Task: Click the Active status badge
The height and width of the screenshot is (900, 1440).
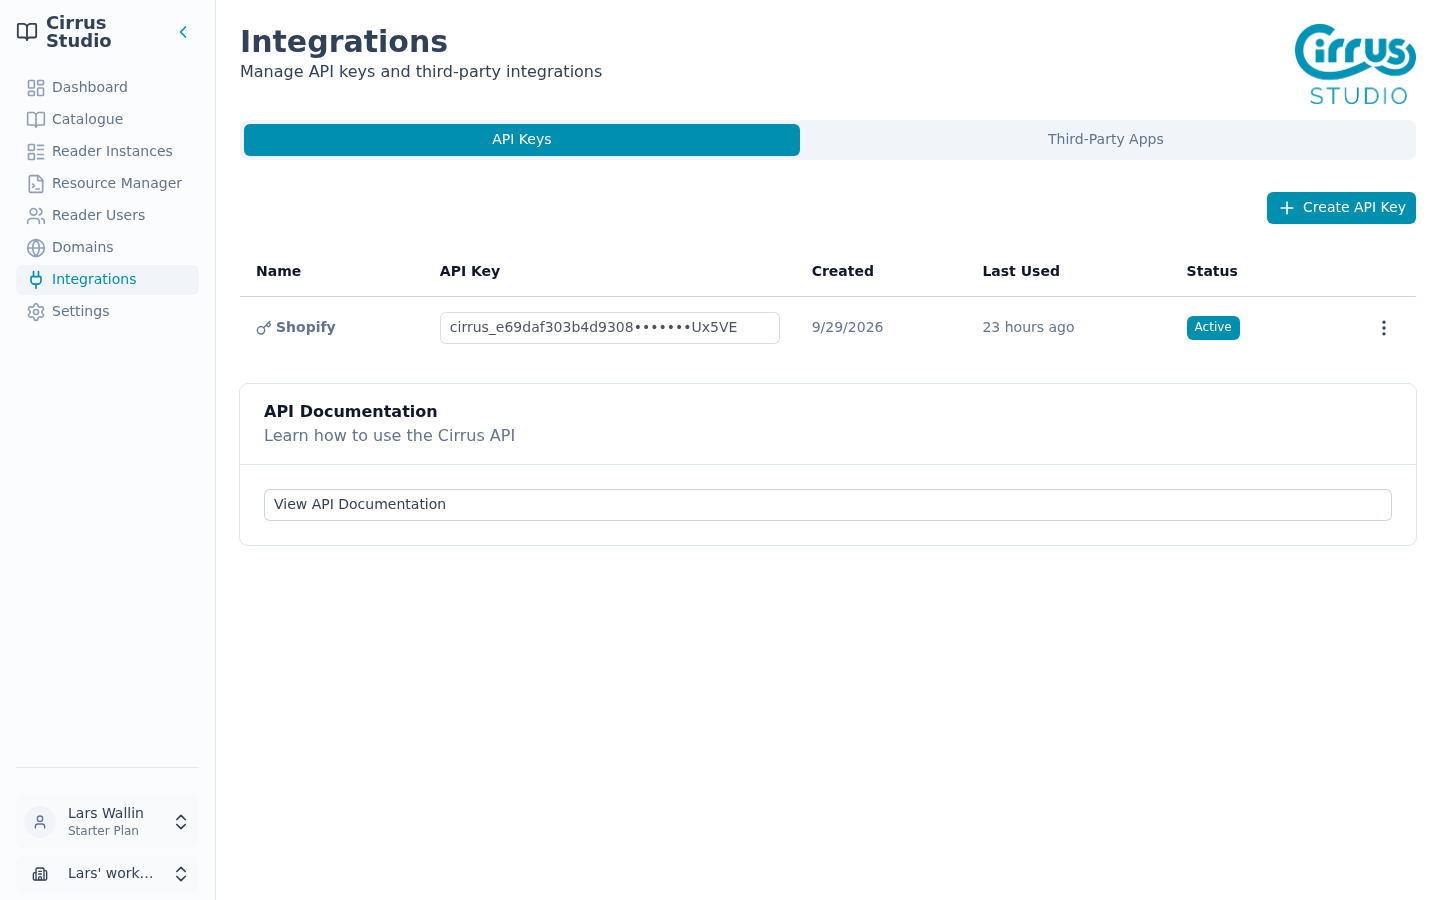Action: (x=1213, y=328)
